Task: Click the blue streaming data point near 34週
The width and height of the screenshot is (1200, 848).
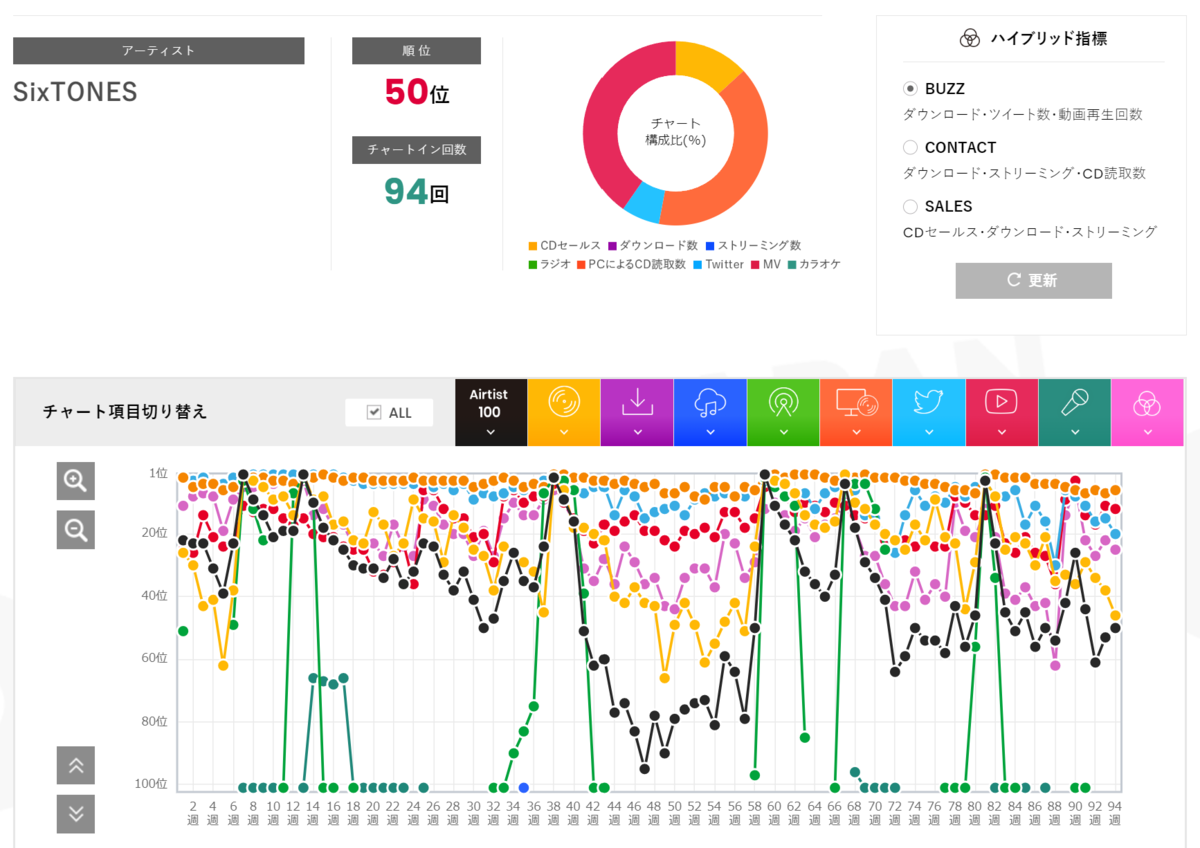Action: pos(523,788)
